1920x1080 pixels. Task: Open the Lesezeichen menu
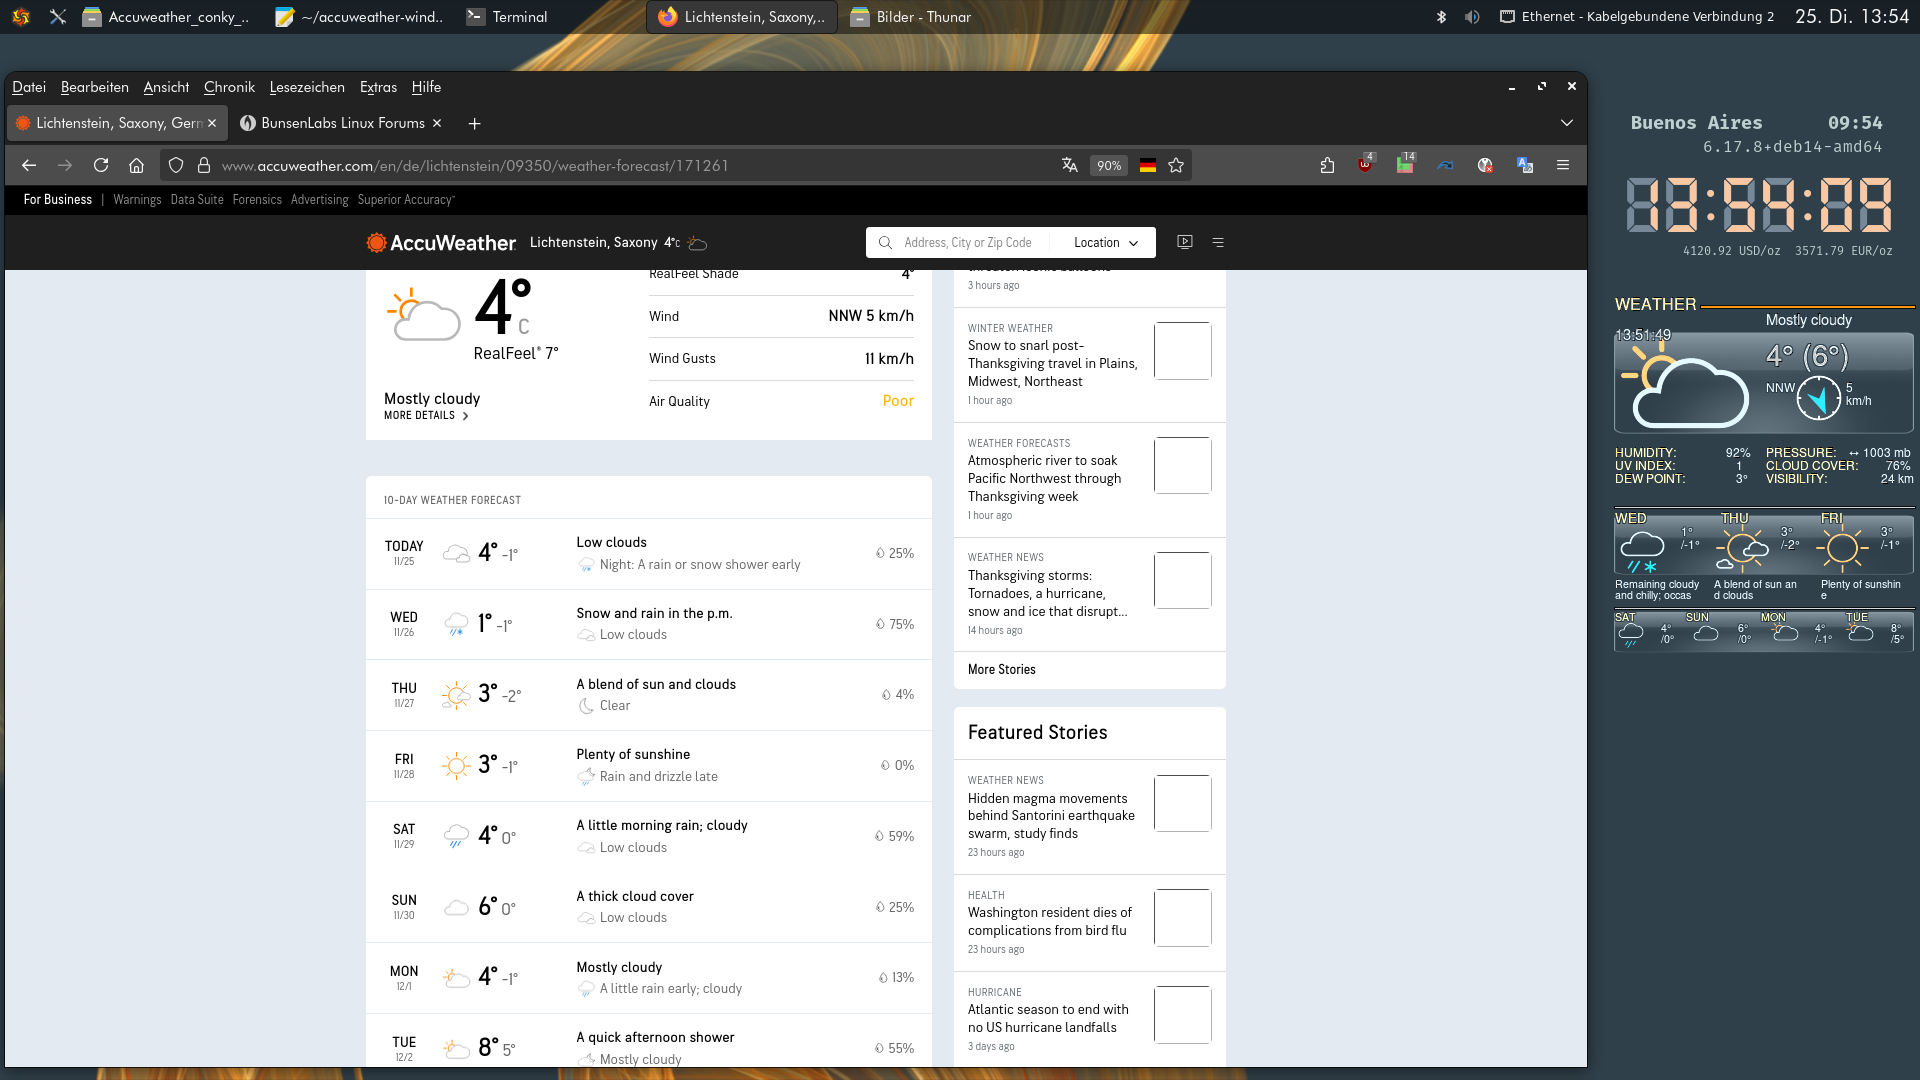click(x=307, y=87)
